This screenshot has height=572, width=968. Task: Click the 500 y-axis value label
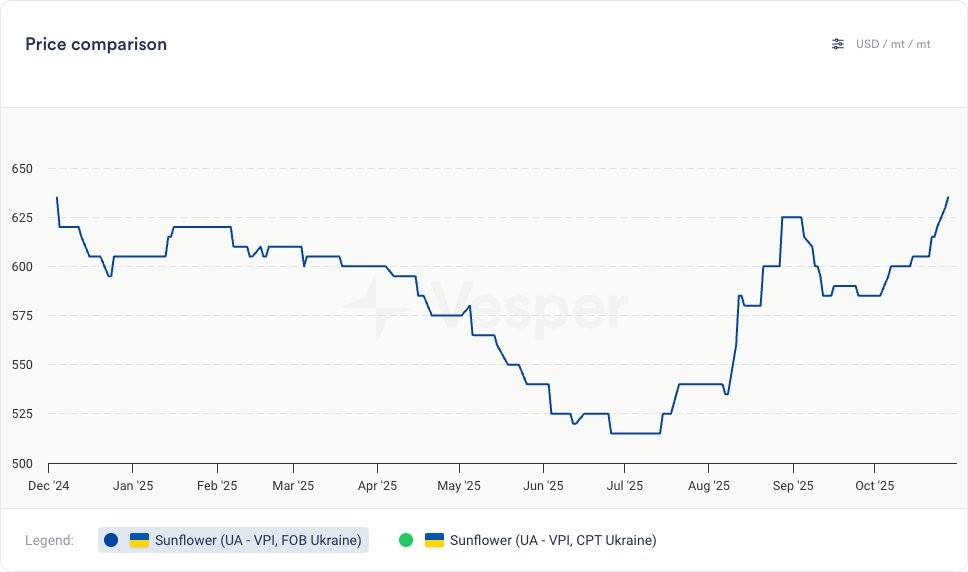22,463
